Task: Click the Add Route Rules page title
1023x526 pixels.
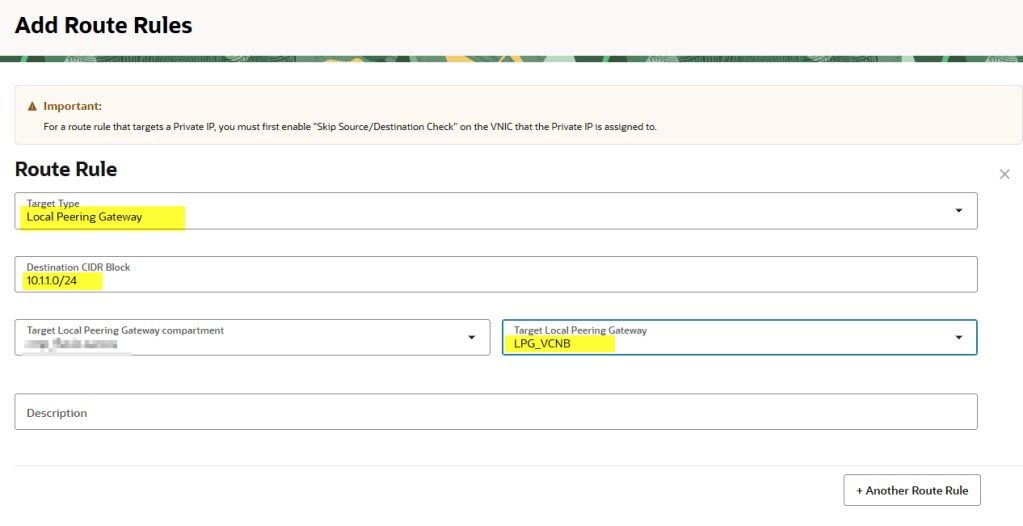Action: coord(104,25)
